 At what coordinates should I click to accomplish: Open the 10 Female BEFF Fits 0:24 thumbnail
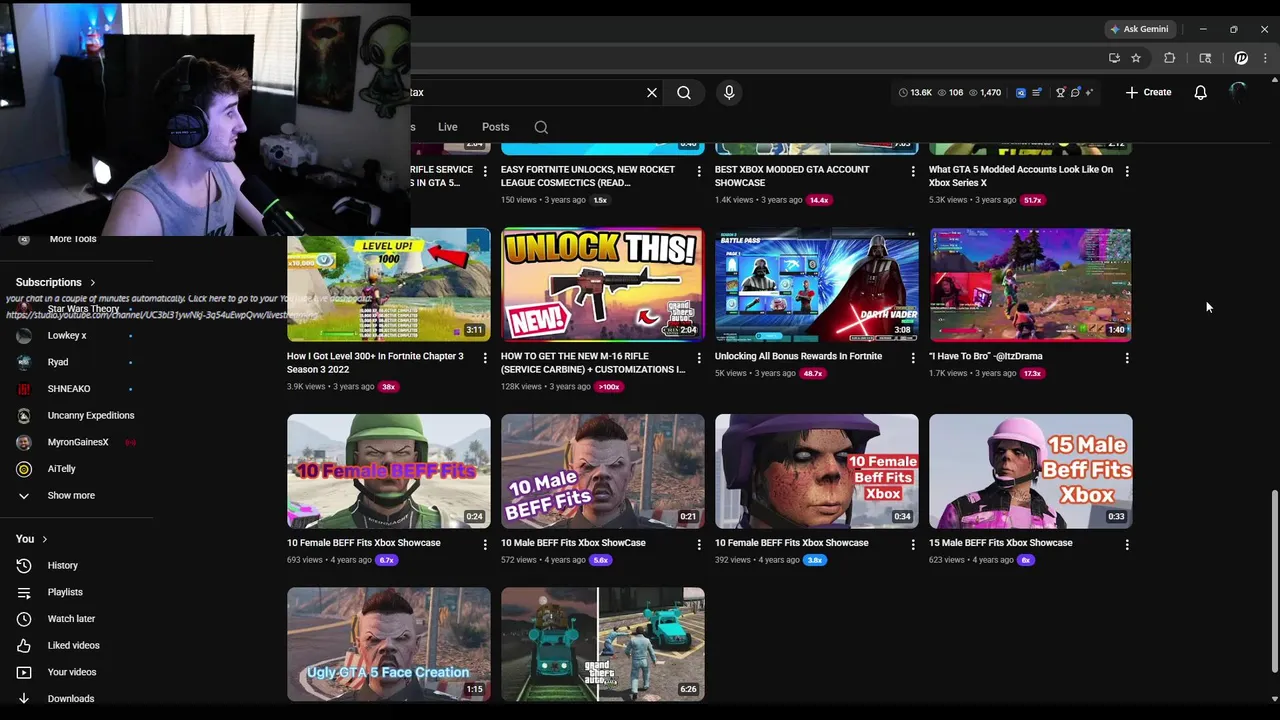(x=389, y=471)
